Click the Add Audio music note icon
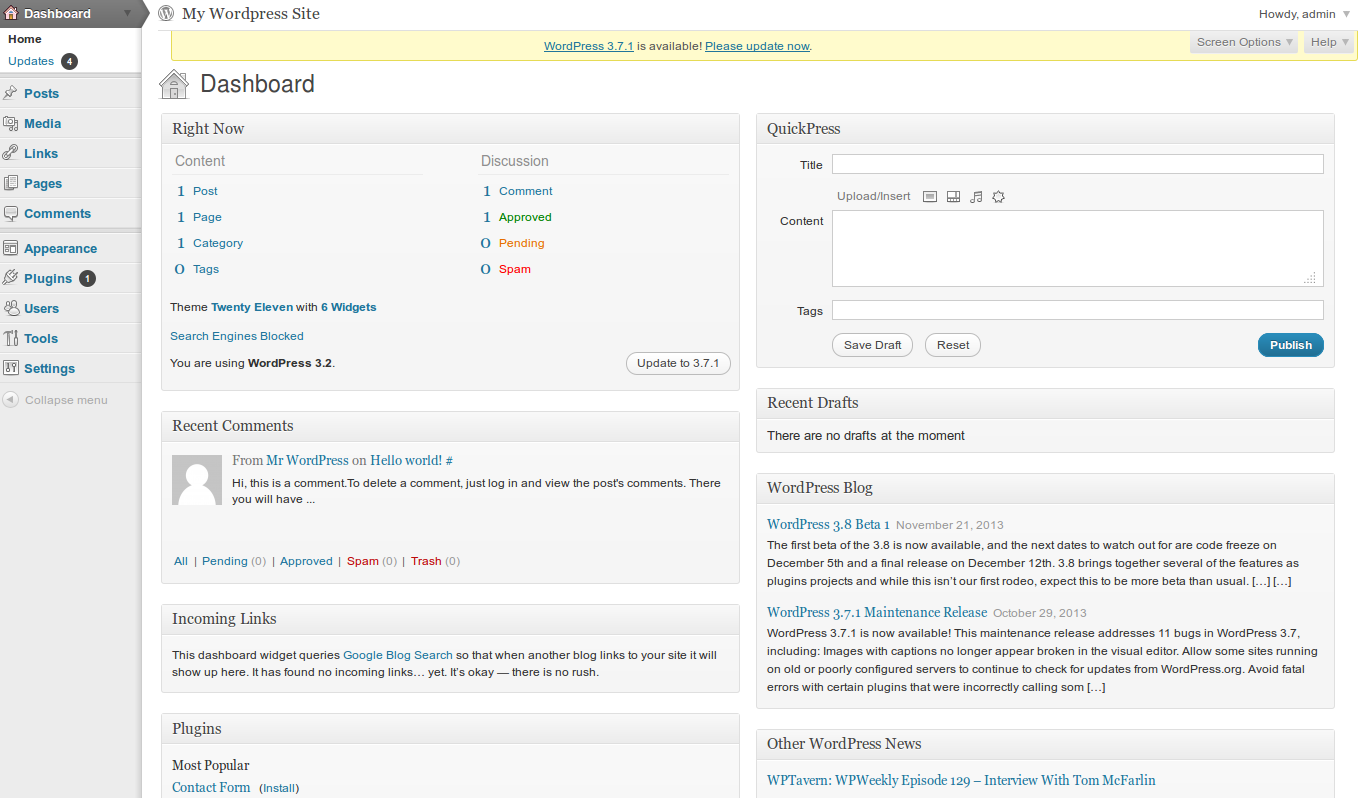Screen dimensions: 1370x798 [976, 197]
